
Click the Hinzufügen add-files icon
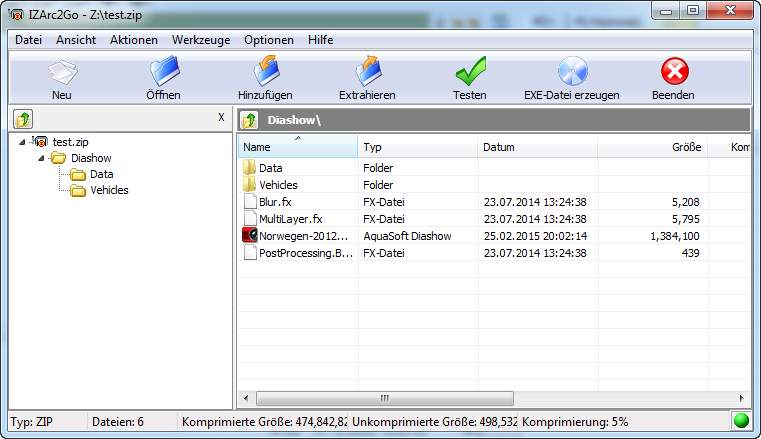(265, 72)
